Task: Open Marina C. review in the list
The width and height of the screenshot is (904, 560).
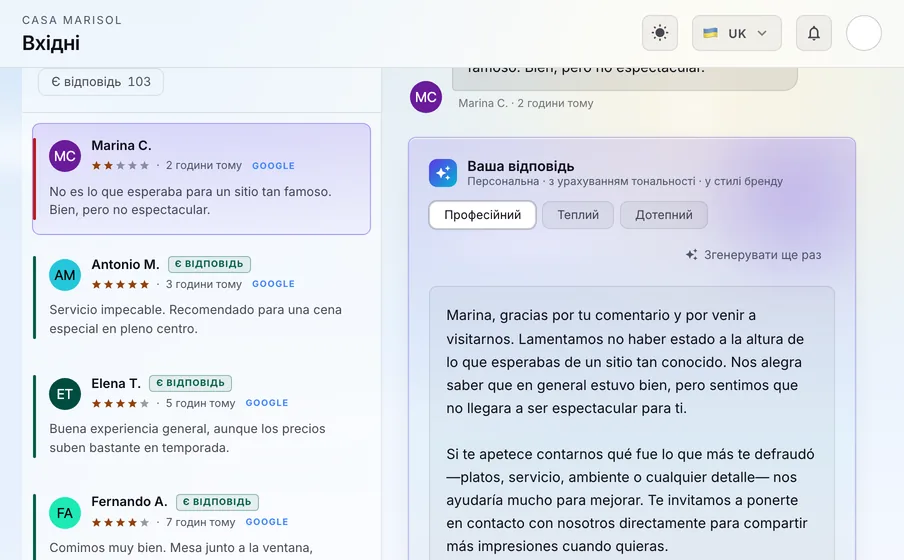Action: 201,179
